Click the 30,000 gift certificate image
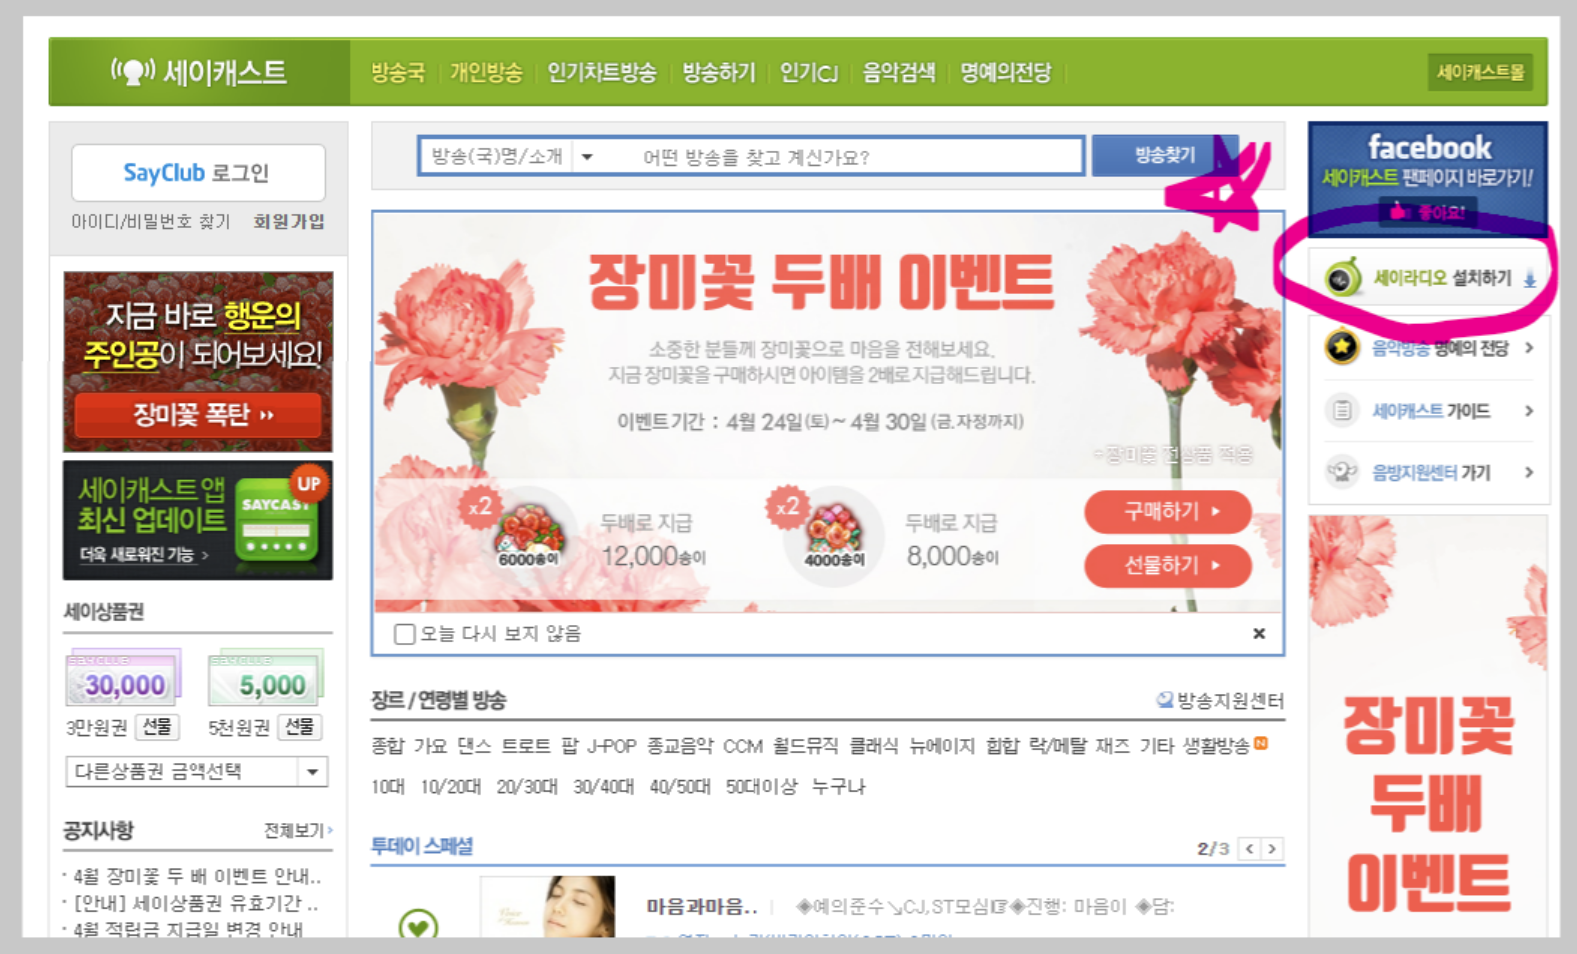Viewport: 1577px width, 954px height. click(x=124, y=678)
